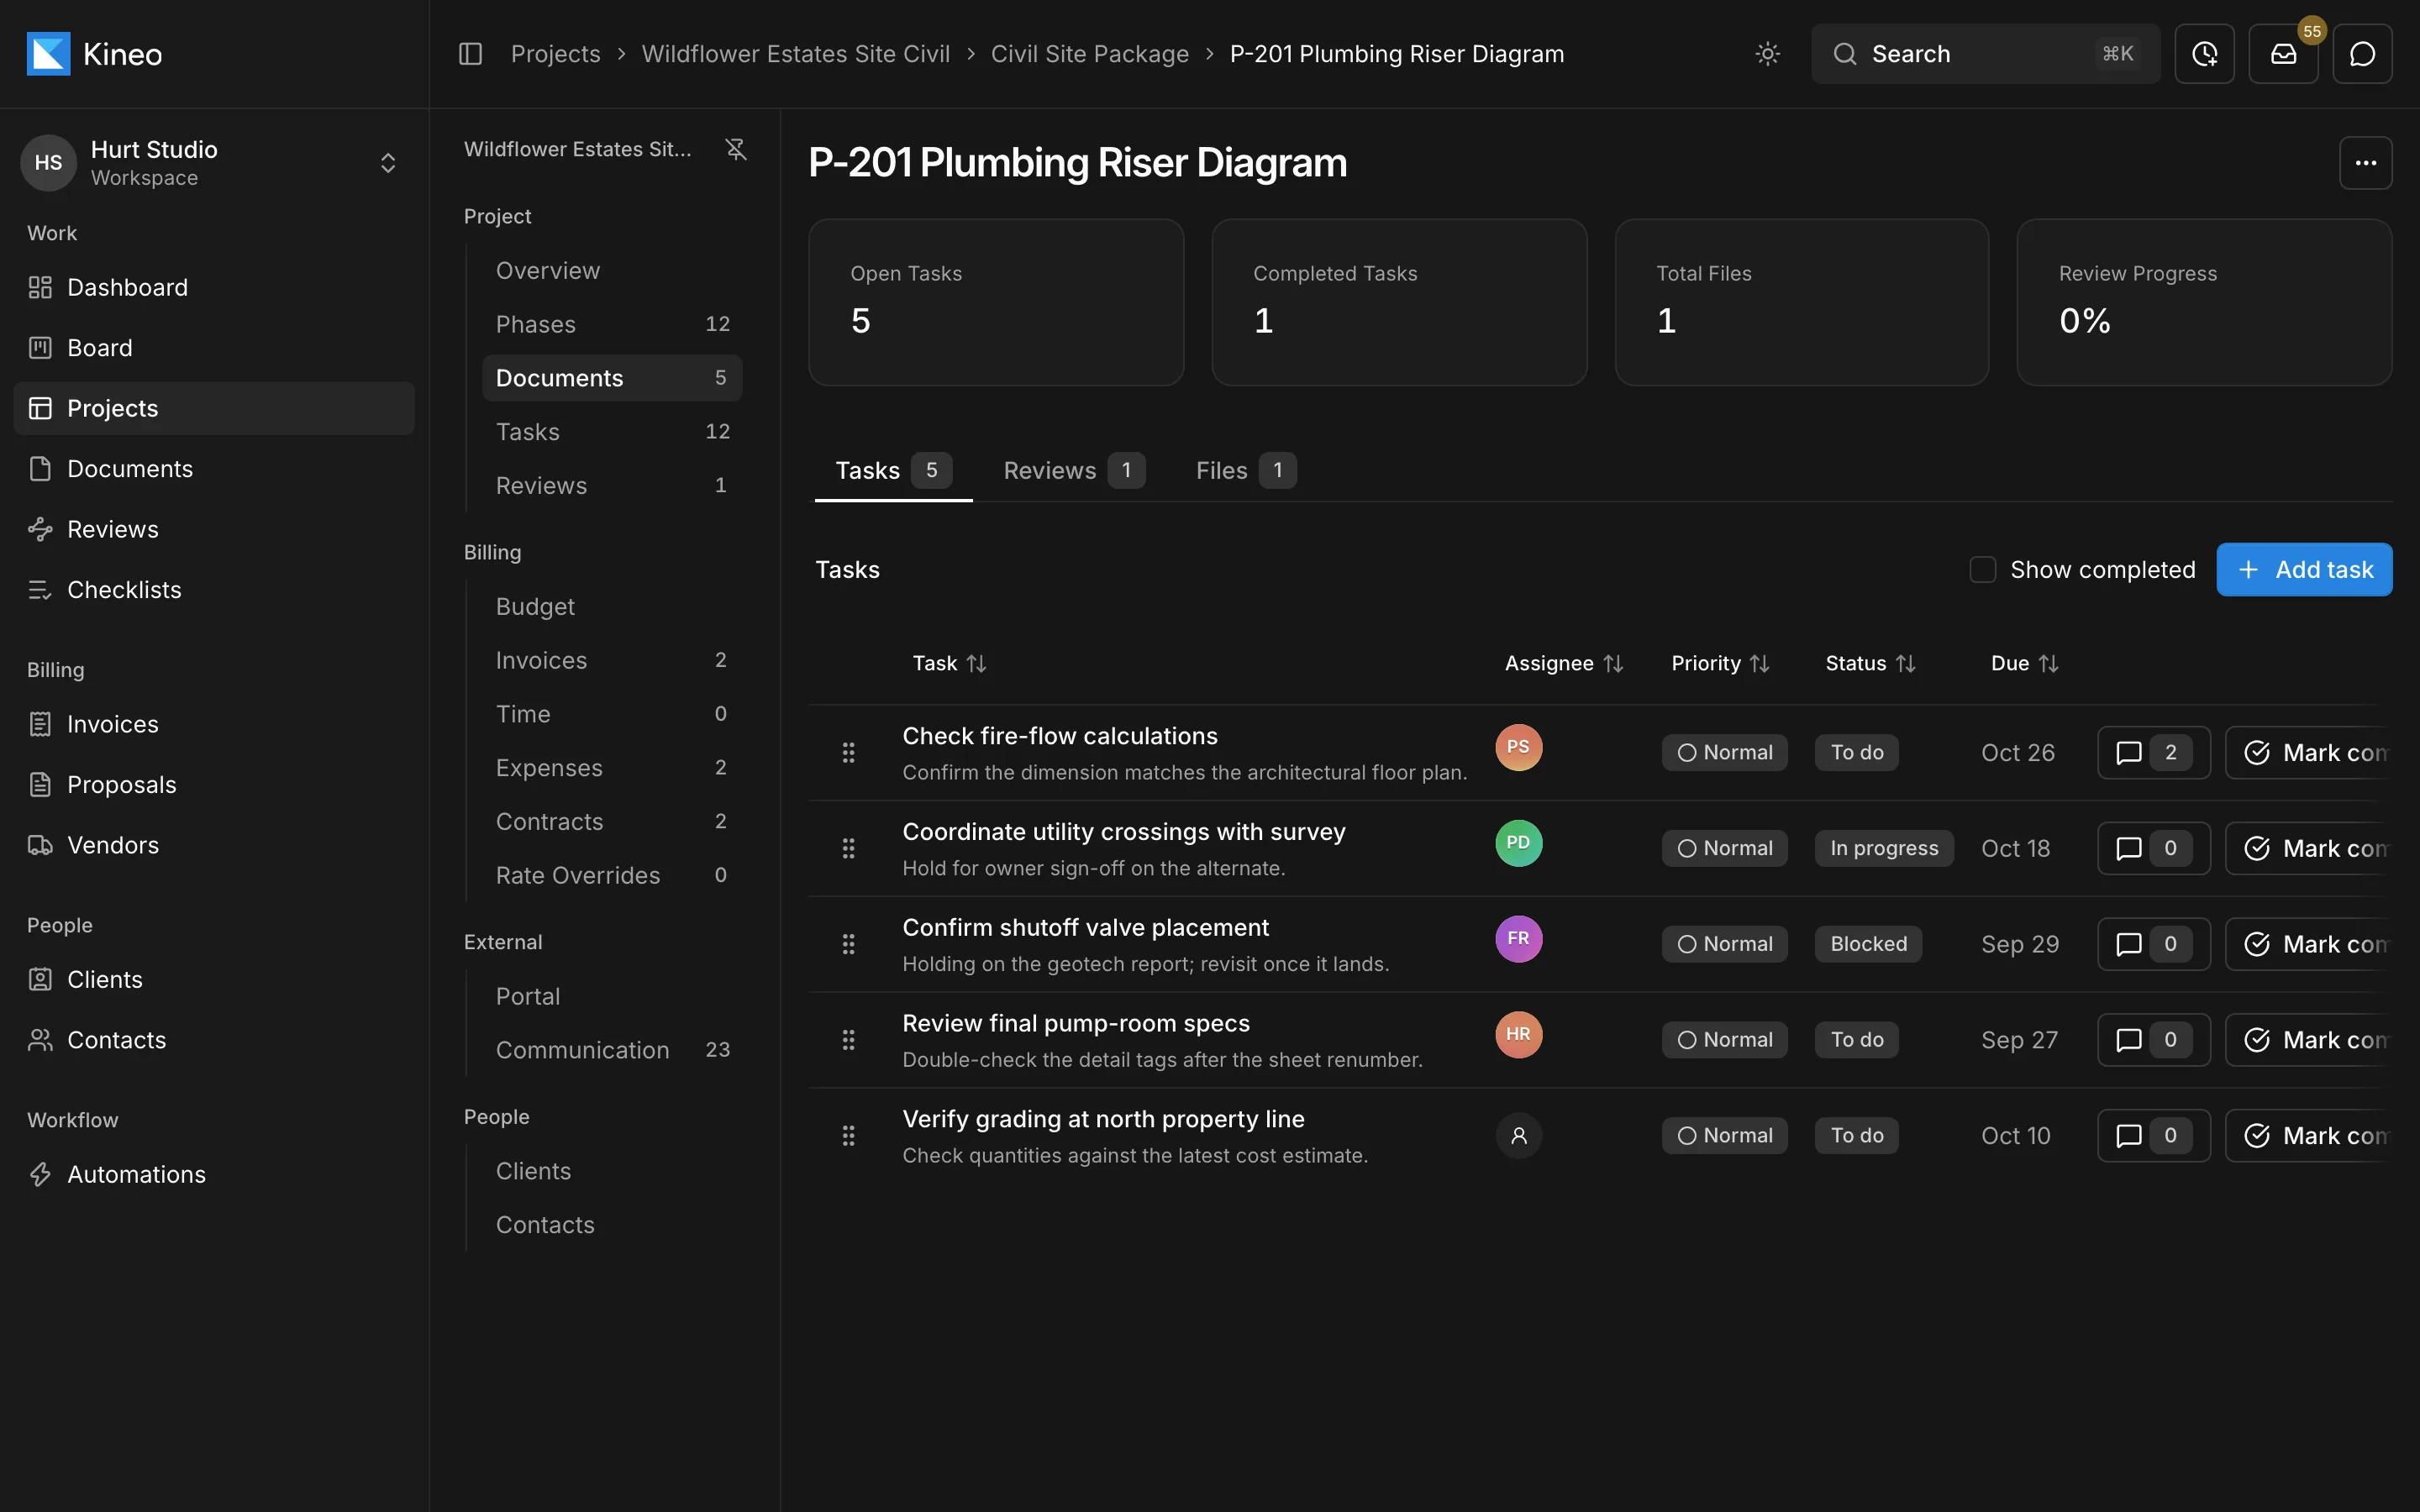
Task: Click the Search field
Action: click(x=1985, y=54)
